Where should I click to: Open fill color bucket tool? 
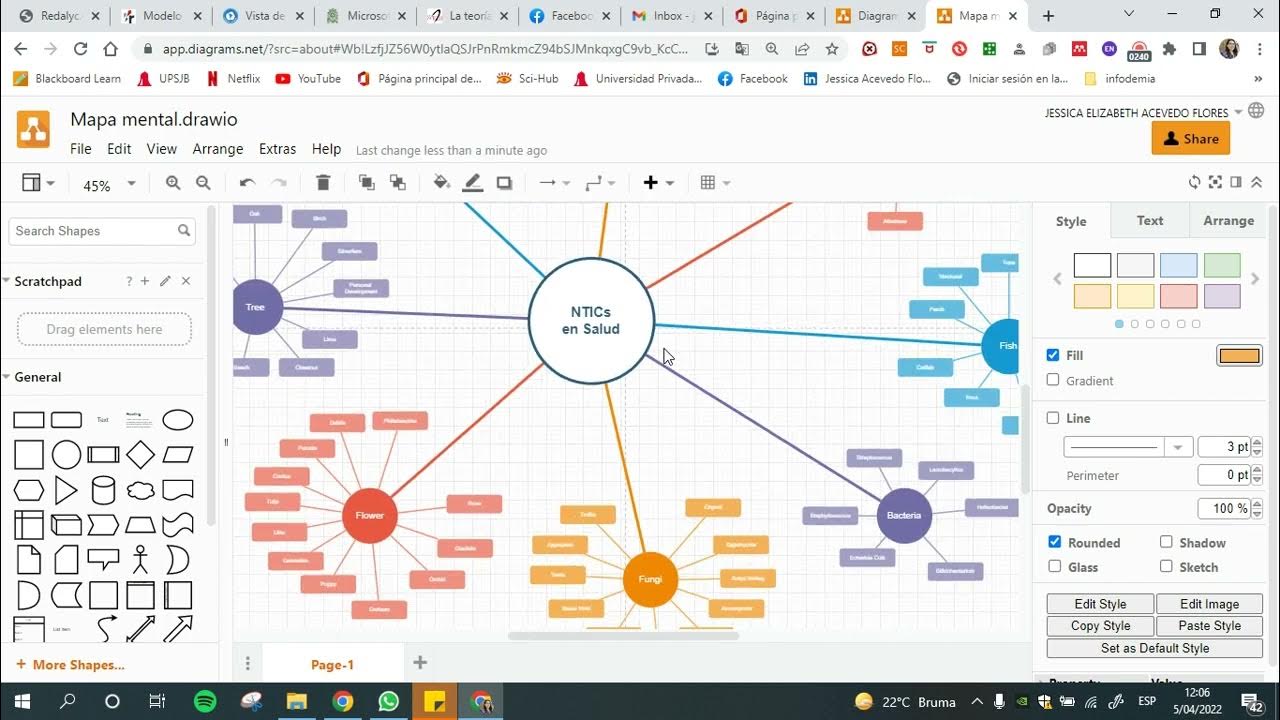(x=441, y=183)
